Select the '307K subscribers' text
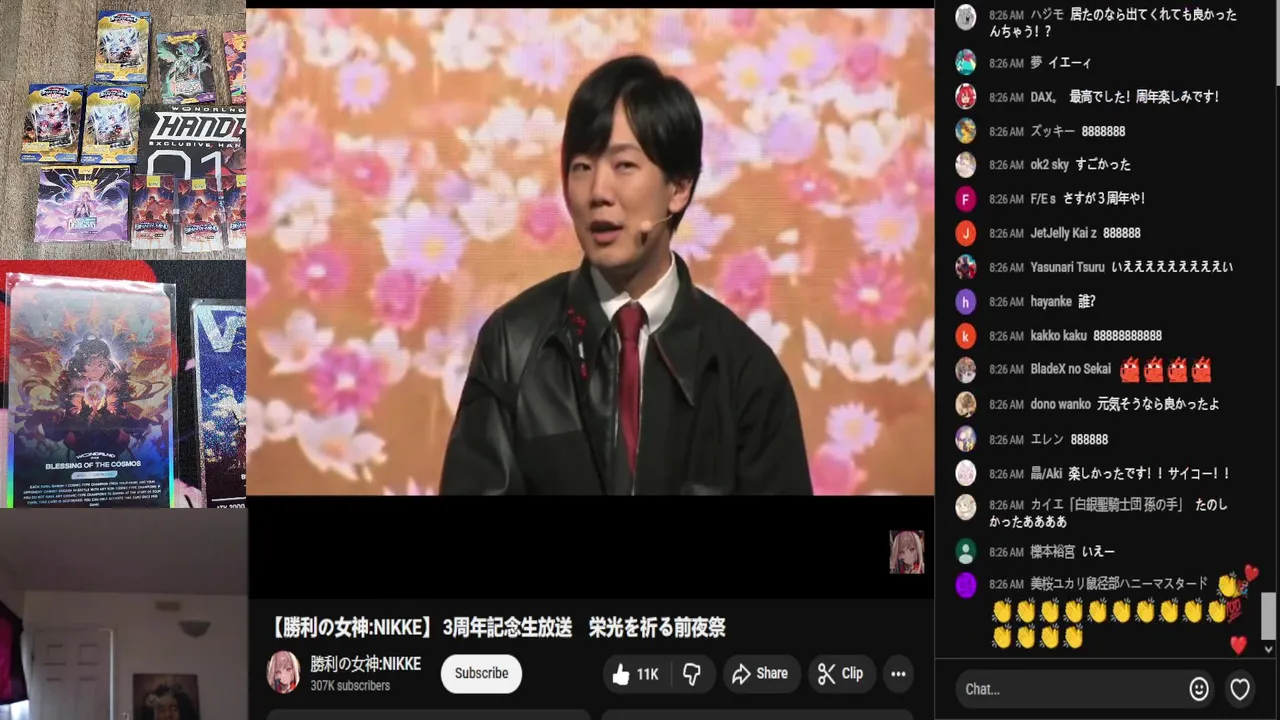Image resolution: width=1280 pixels, height=720 pixels. 350,686
